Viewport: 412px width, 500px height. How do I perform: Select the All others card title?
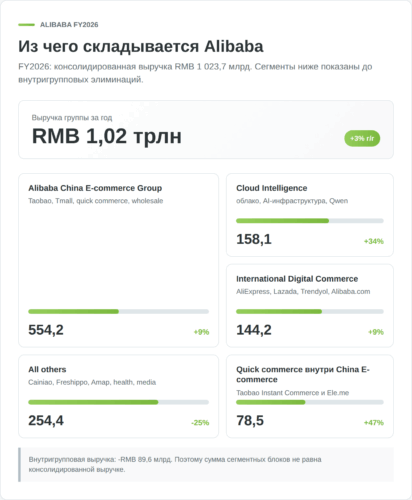tap(47, 369)
